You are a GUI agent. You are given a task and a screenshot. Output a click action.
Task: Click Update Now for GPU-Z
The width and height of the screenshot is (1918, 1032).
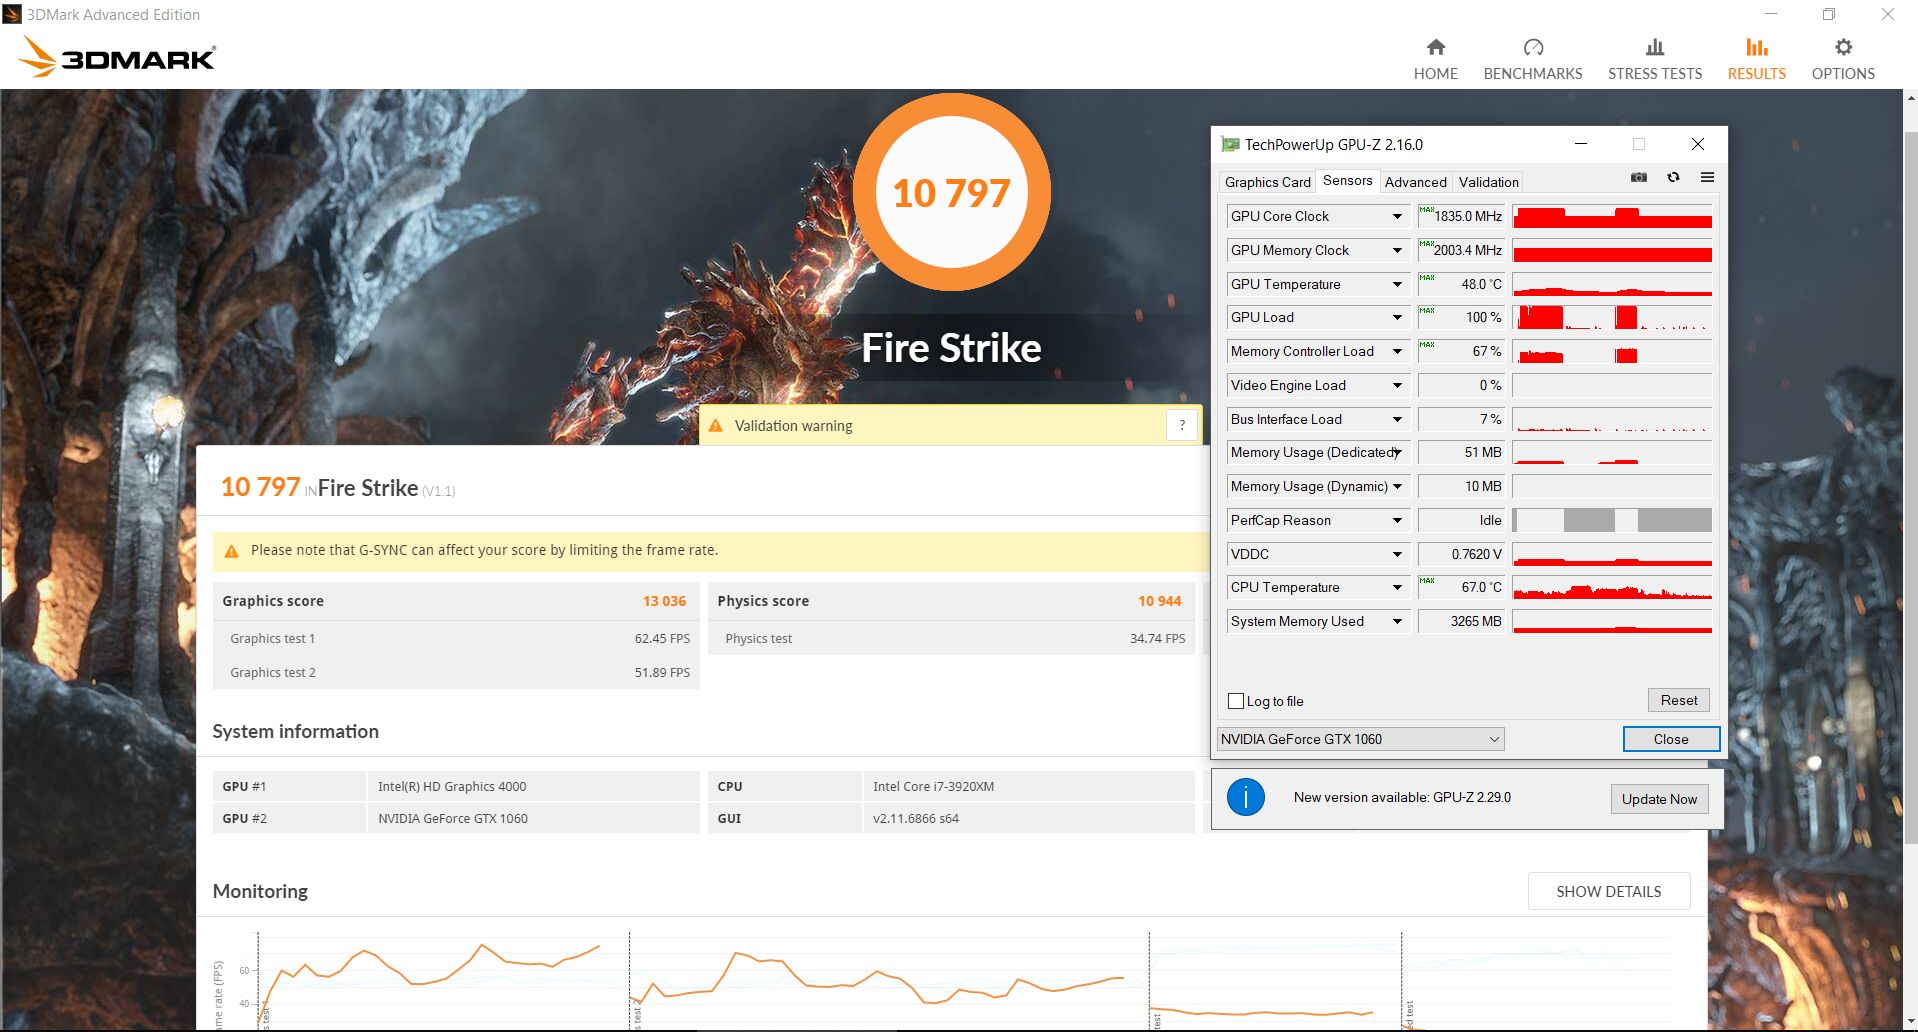[1659, 799]
